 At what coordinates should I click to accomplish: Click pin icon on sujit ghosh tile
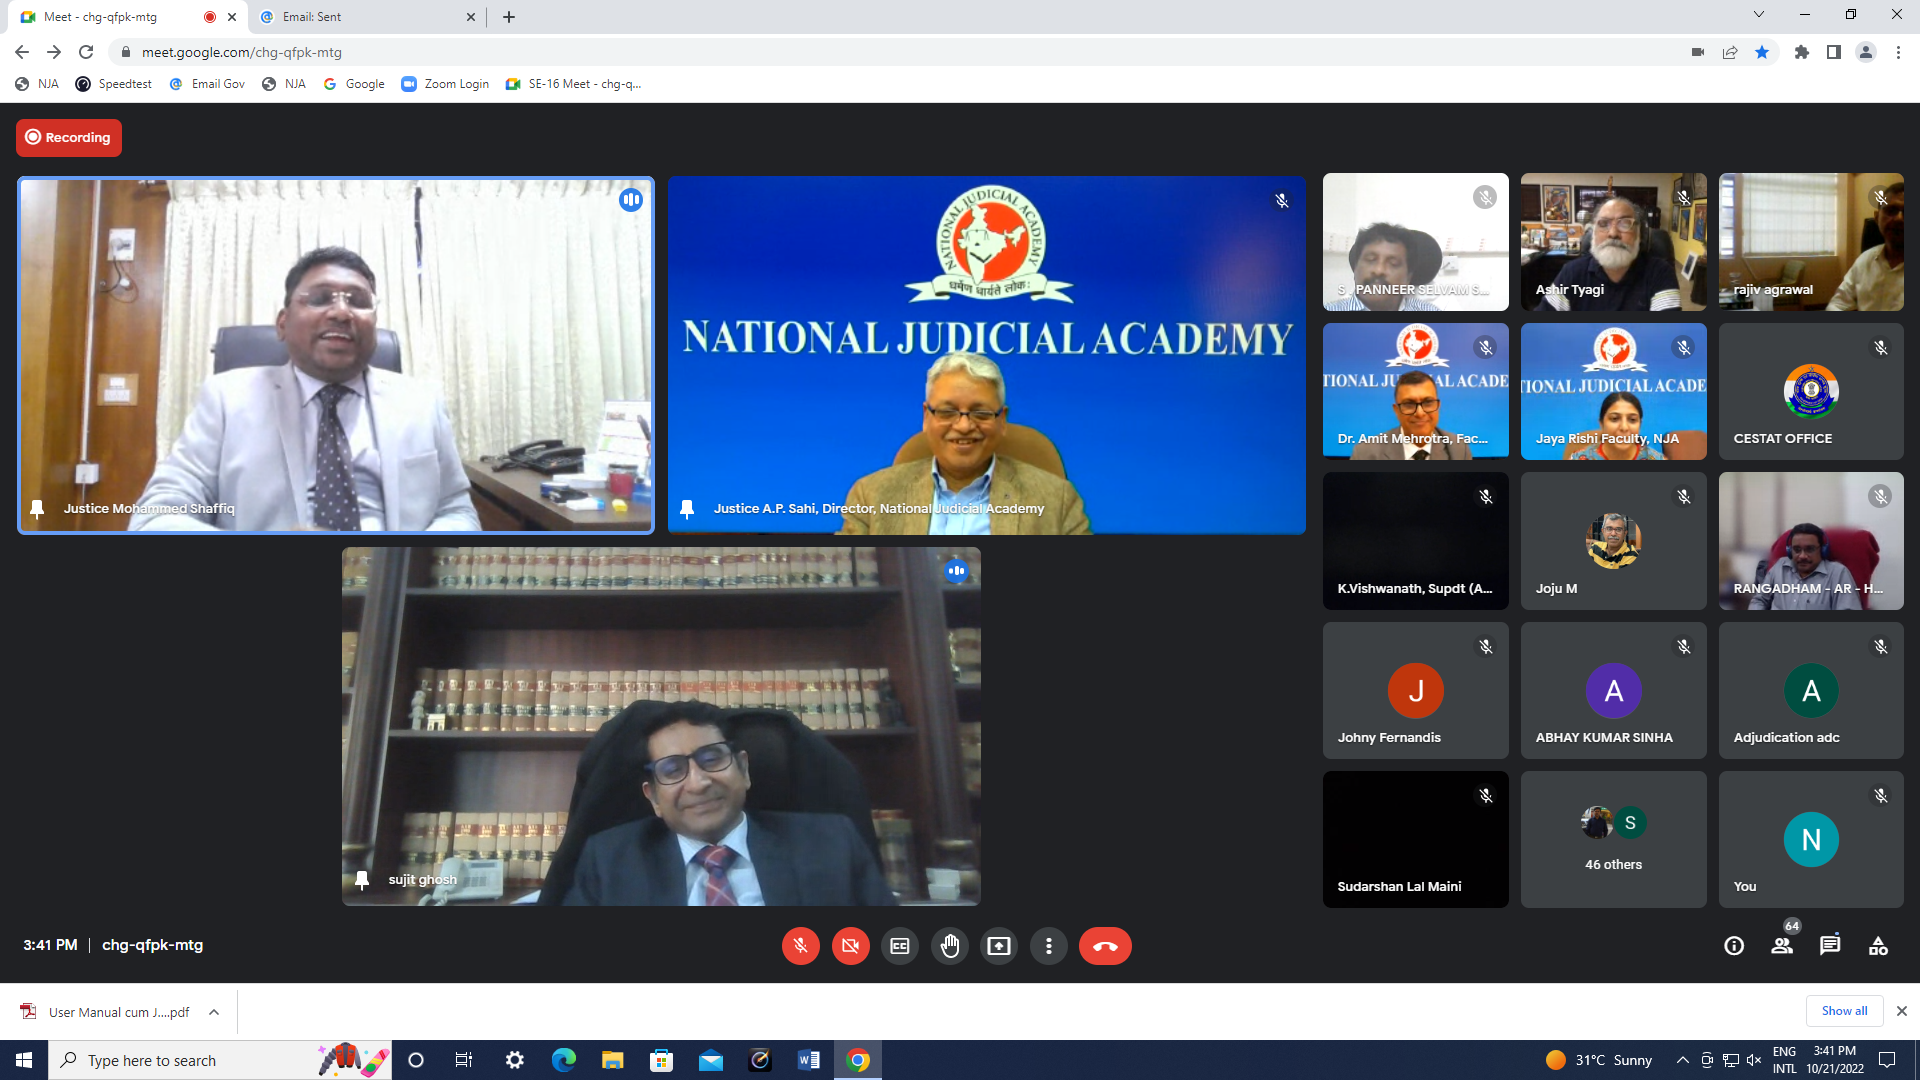[362, 880]
